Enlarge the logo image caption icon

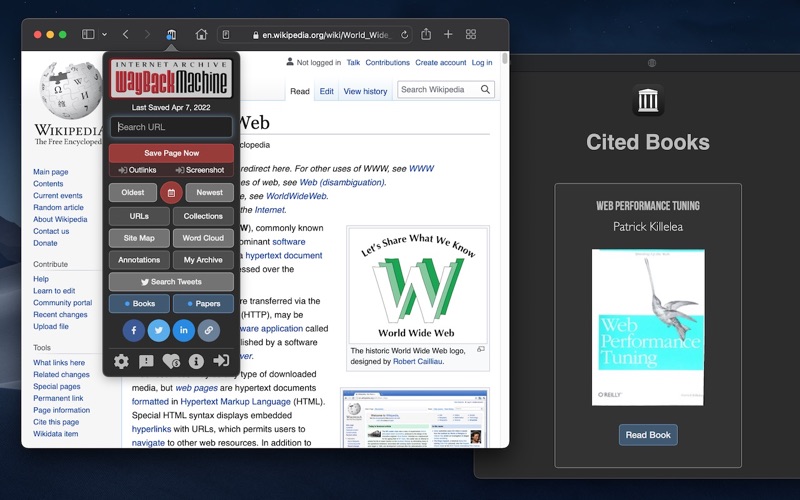481,349
